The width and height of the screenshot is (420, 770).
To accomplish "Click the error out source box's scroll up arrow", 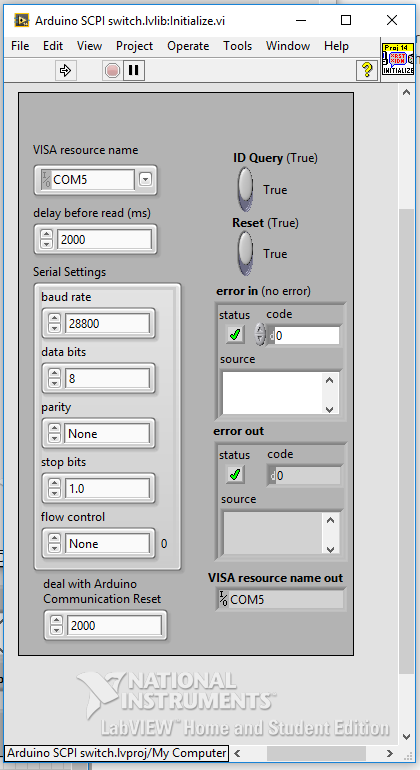I will pos(330,520).
